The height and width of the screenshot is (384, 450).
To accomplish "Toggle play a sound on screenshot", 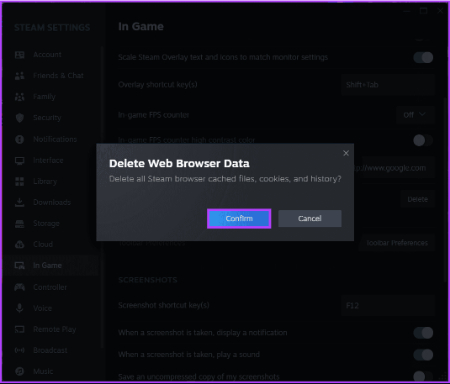I will tap(423, 355).
